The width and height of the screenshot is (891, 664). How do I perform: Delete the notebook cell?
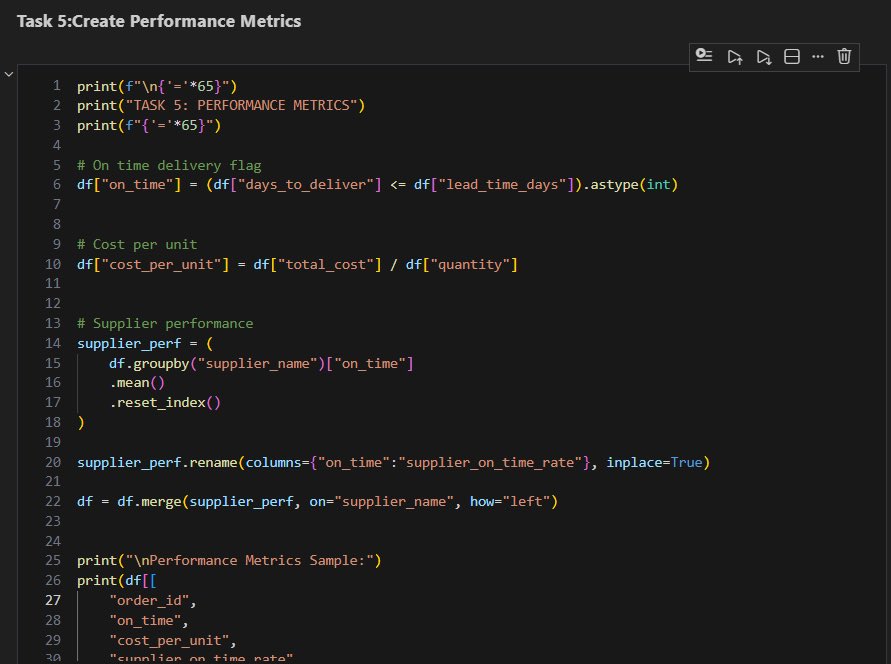click(844, 56)
